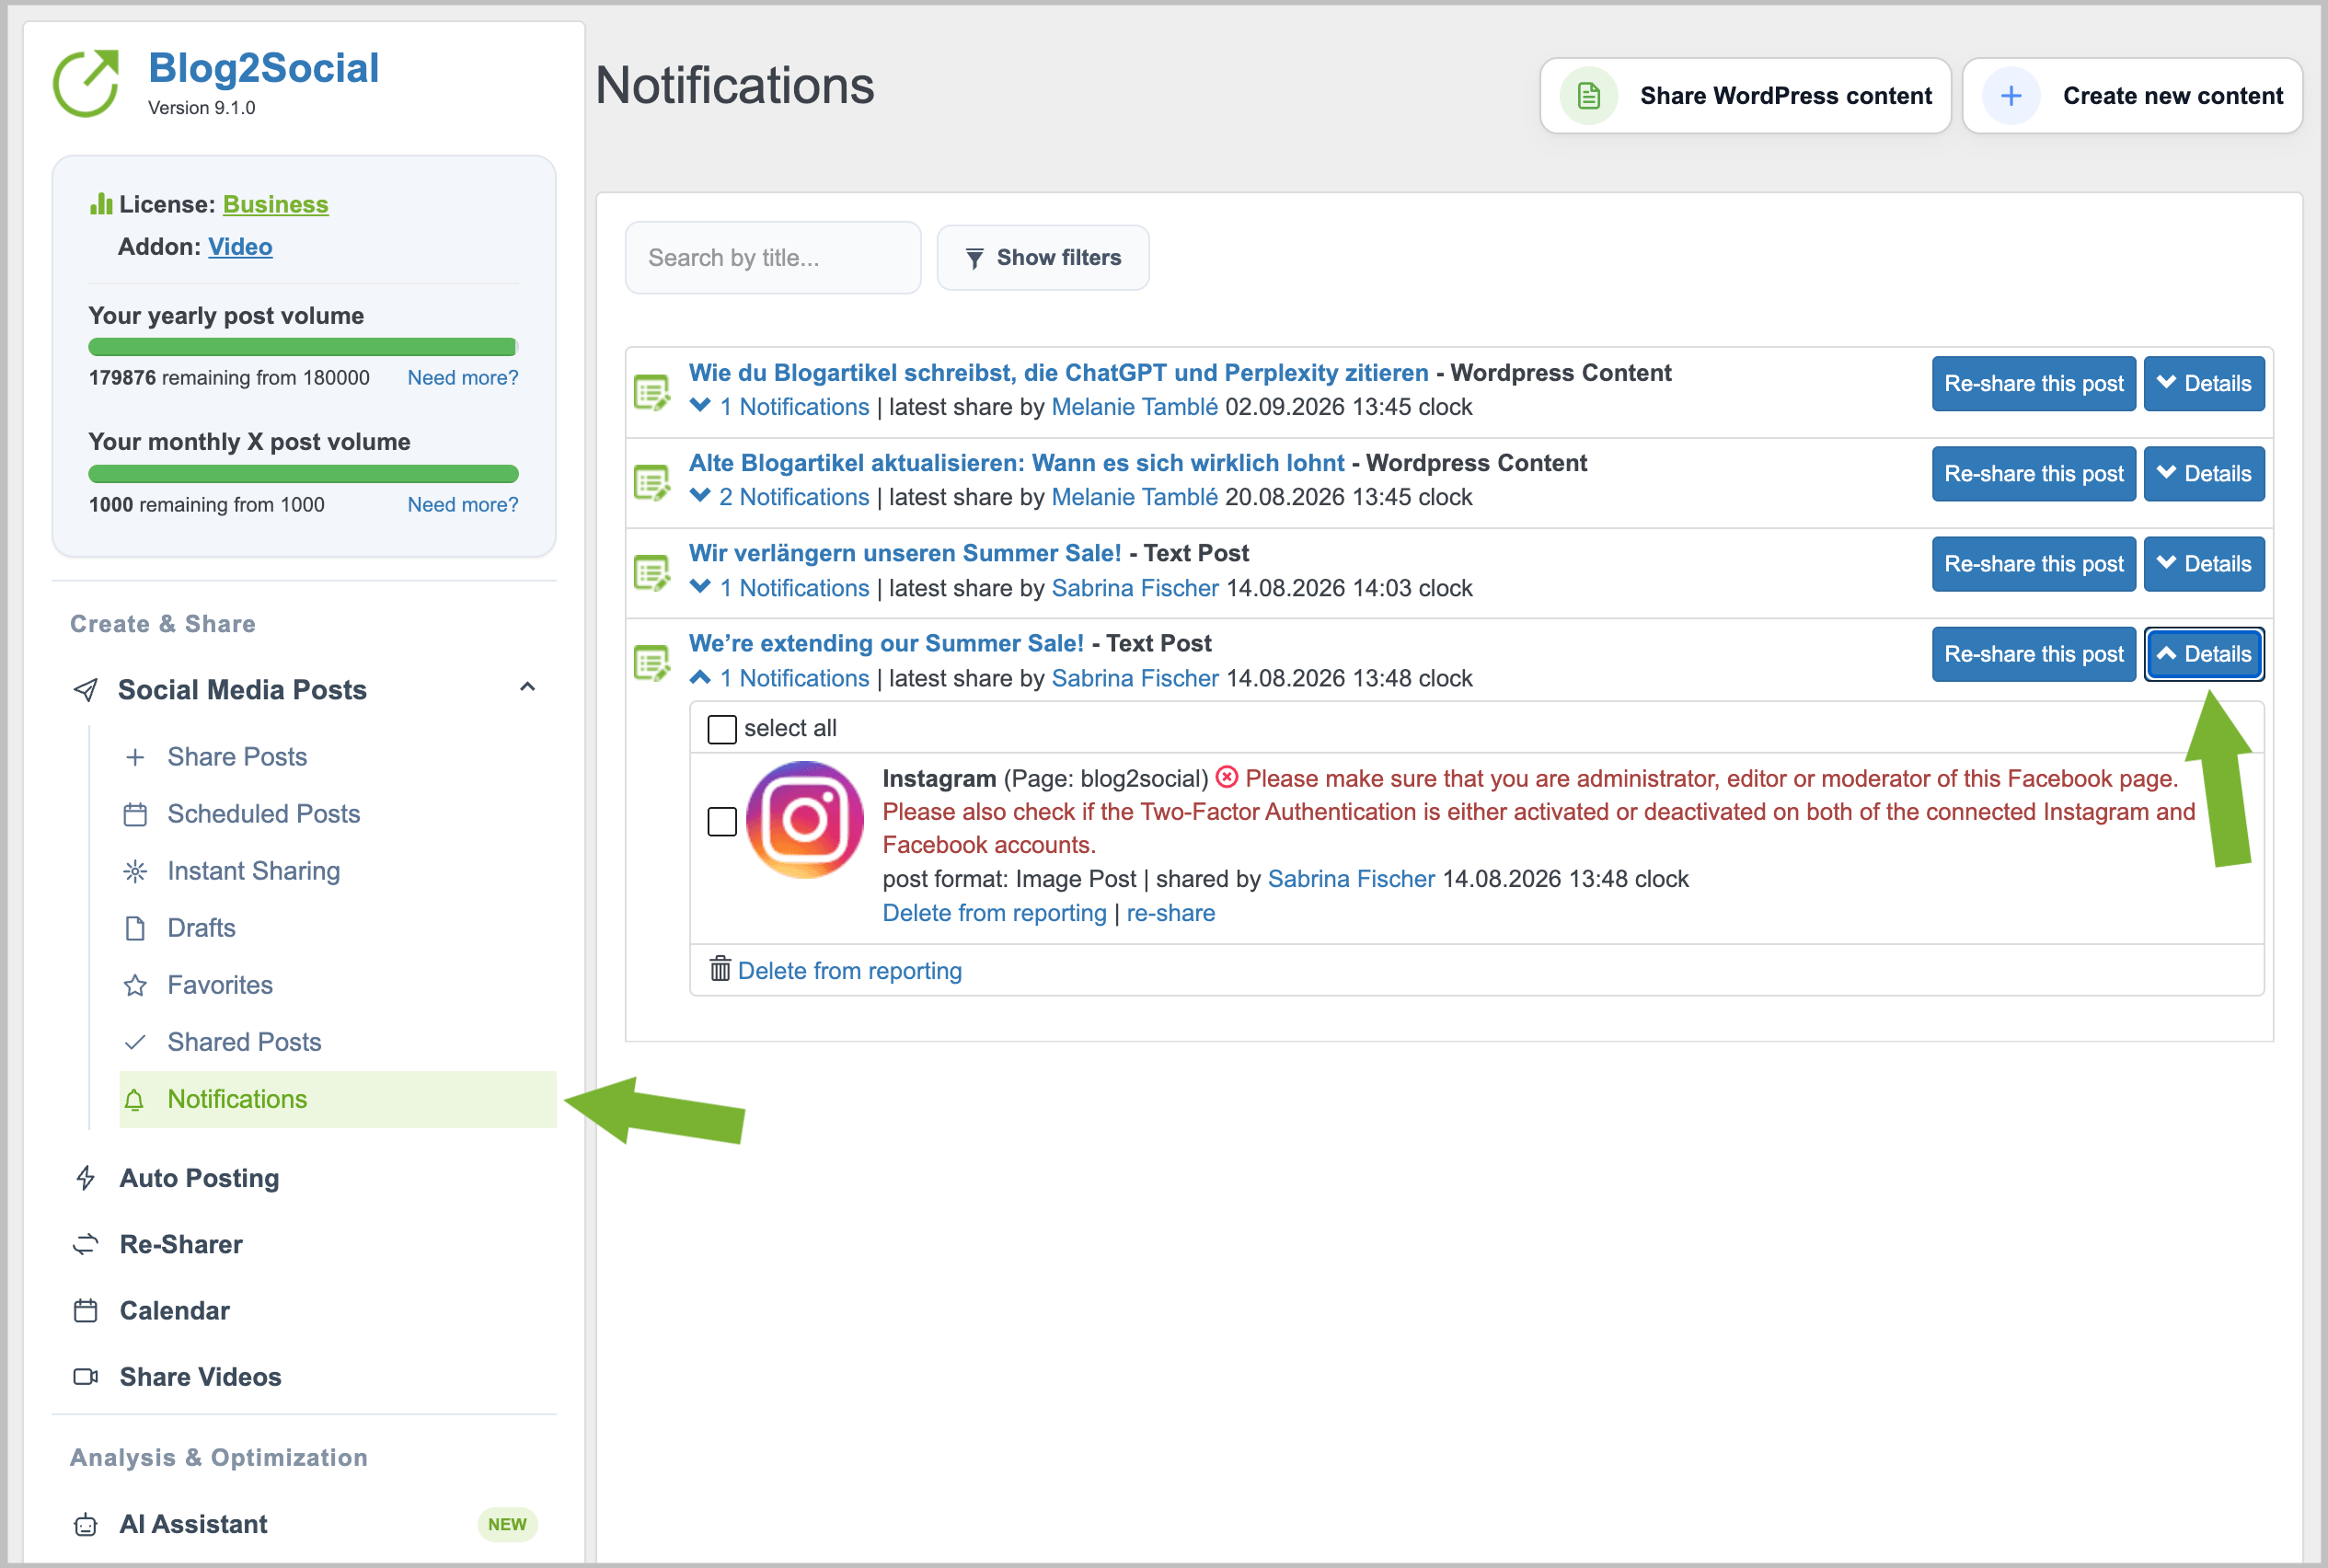Viewport: 2328px width, 1568px height.
Task: Focus the Search by title field
Action: point(772,258)
